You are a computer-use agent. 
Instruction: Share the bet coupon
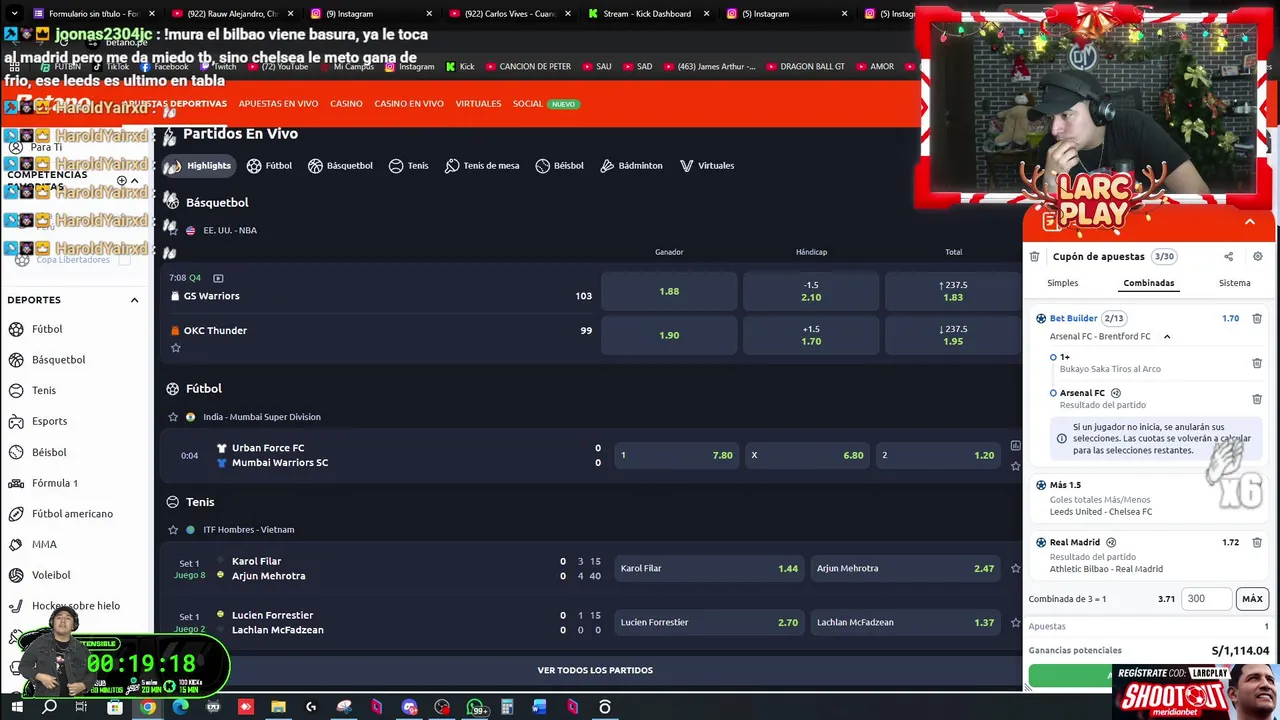pos(1229,257)
